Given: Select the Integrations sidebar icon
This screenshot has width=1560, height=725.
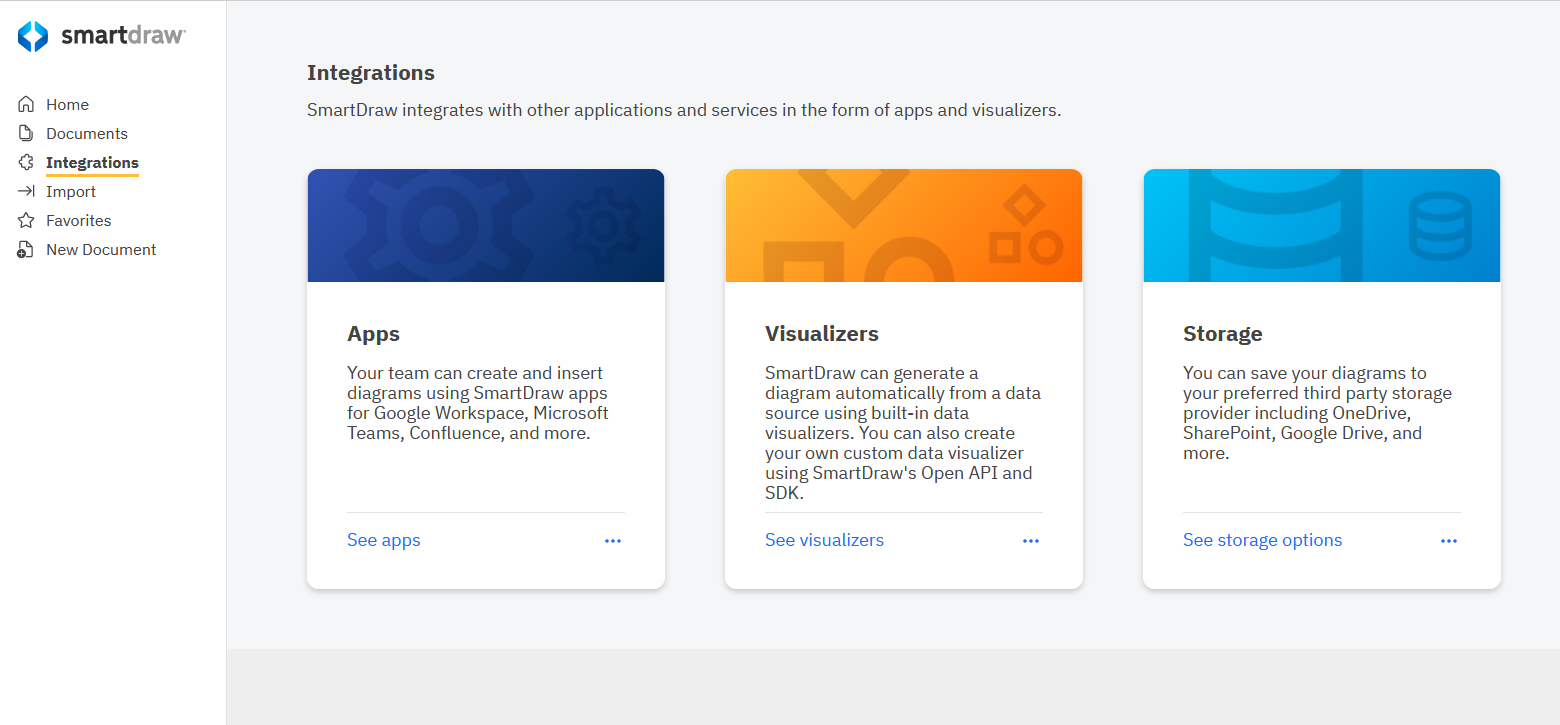Looking at the screenshot, I should (x=25, y=162).
